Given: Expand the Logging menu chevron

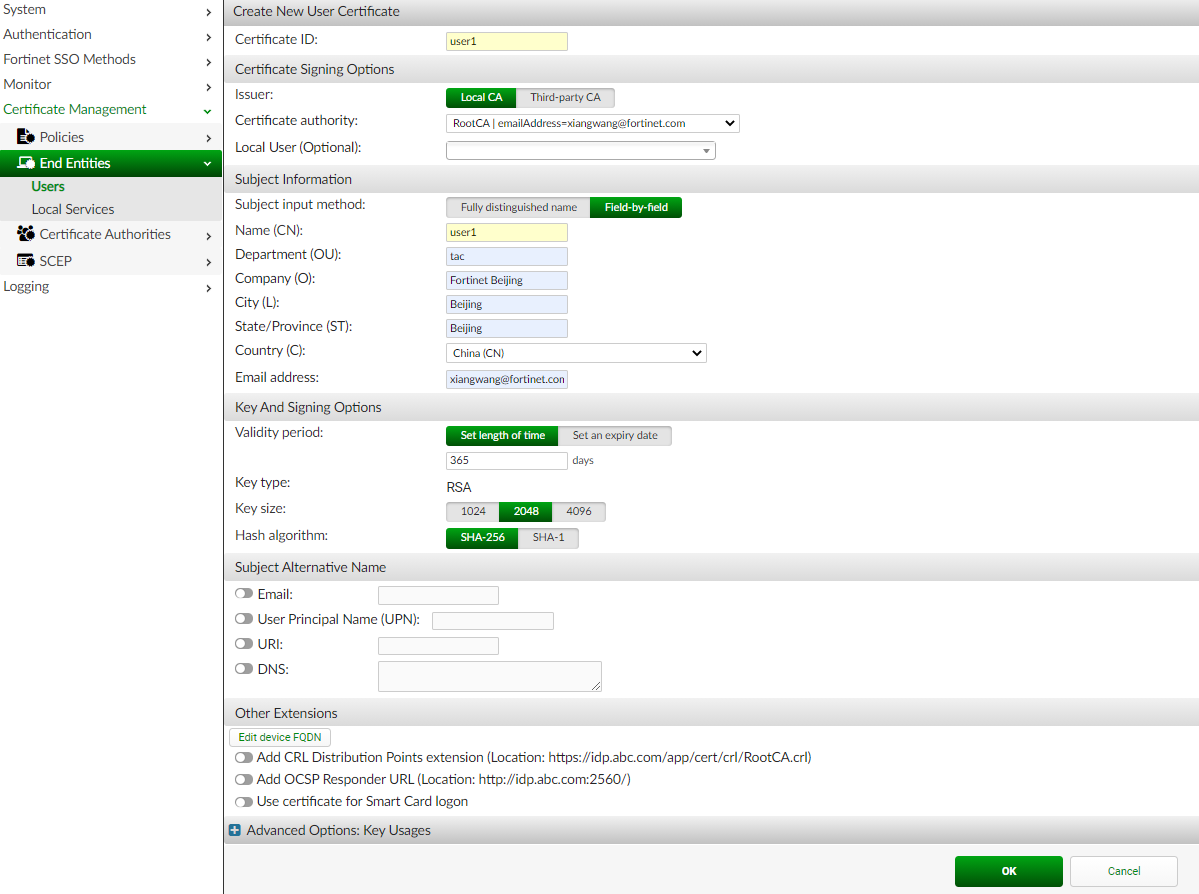Looking at the screenshot, I should pyautogui.click(x=208, y=288).
